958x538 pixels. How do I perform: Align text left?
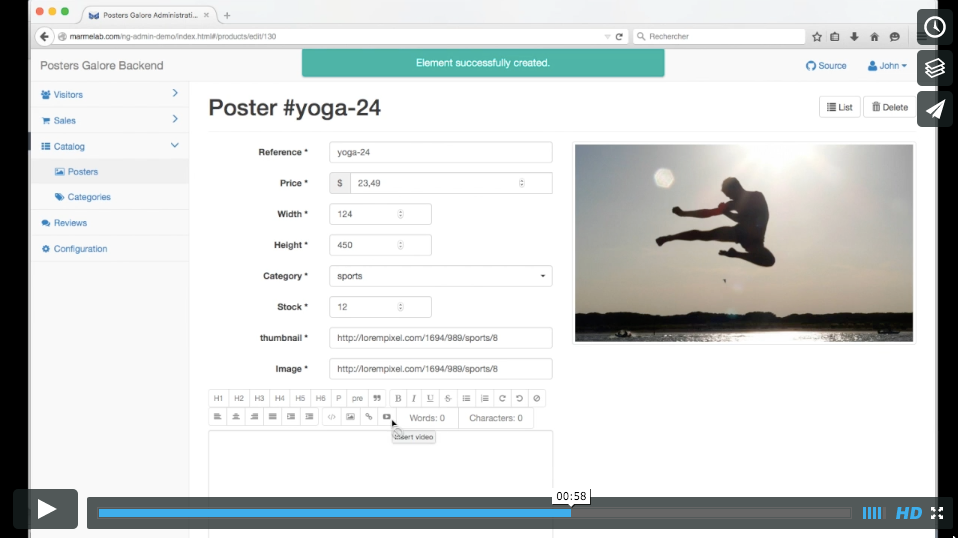click(x=218, y=417)
